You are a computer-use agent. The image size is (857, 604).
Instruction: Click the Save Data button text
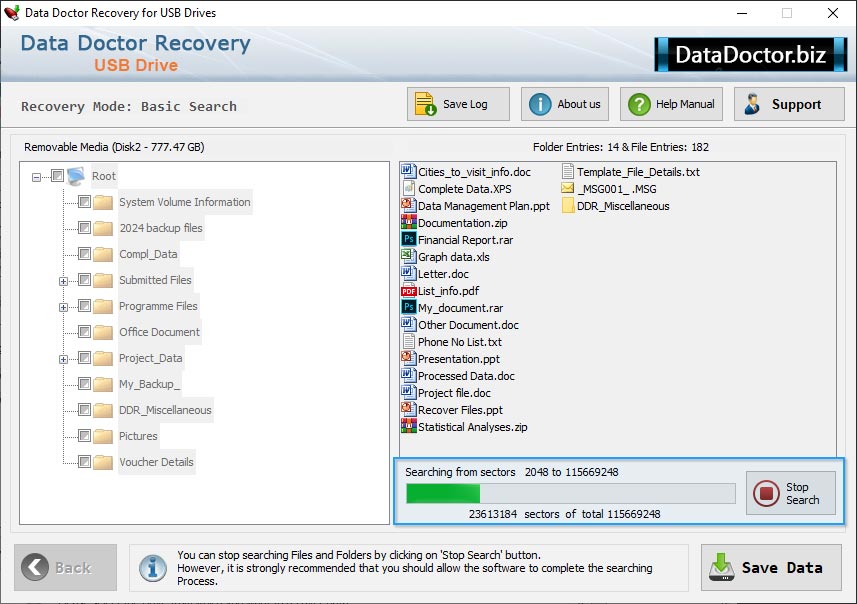pyautogui.click(x=782, y=568)
